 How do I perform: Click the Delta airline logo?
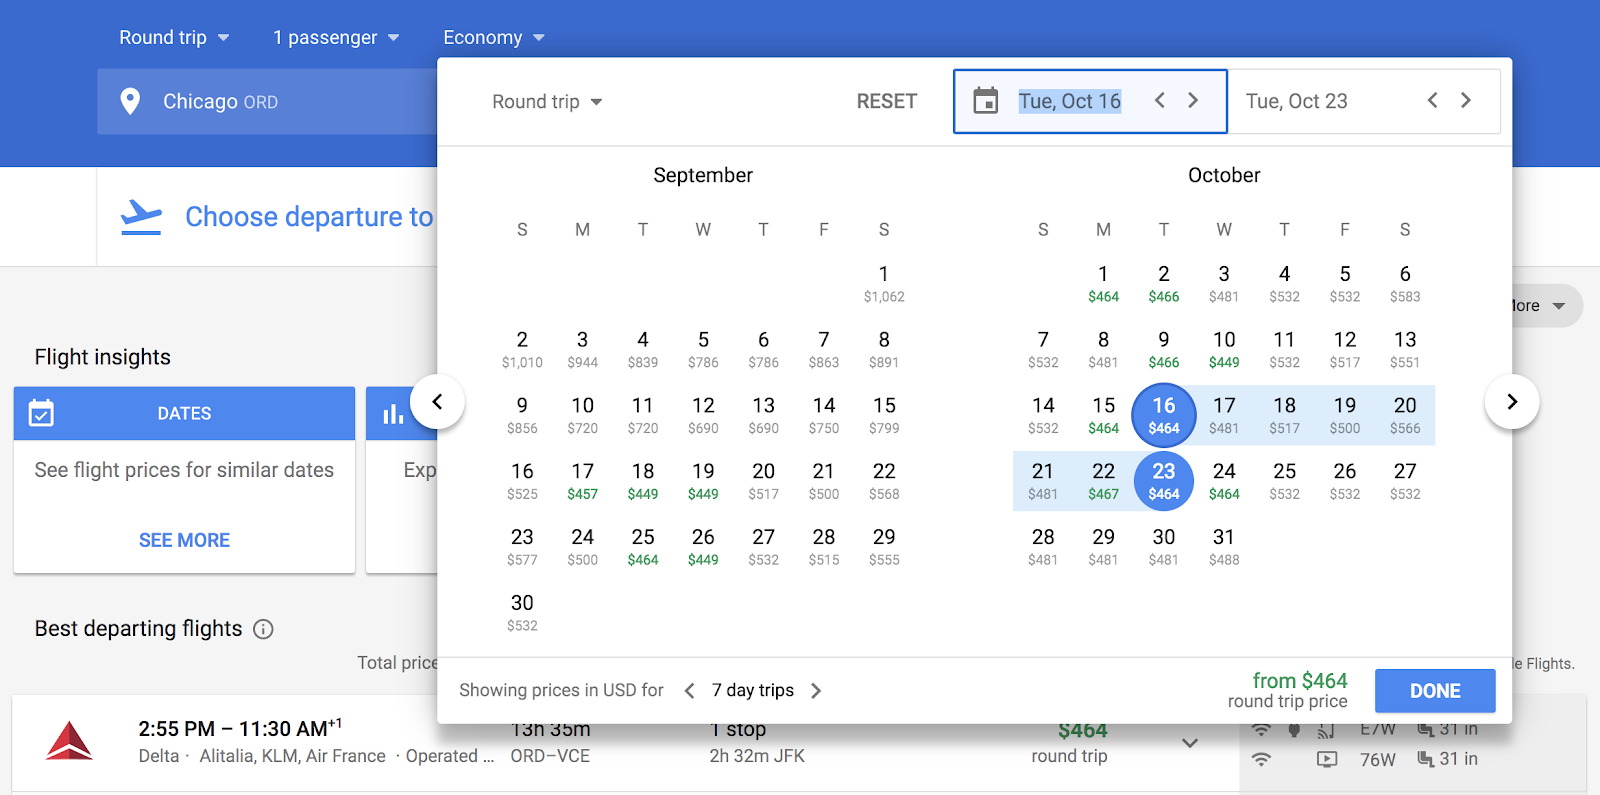[x=70, y=741]
